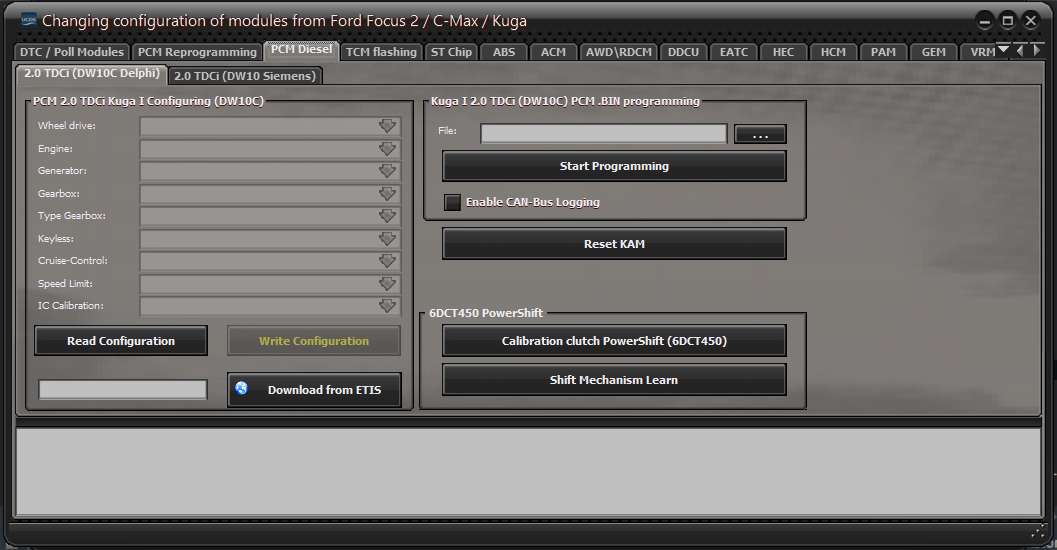This screenshot has height=550, width=1057.
Task: Click Download from ETIS globe button
Action: [x=314, y=390]
